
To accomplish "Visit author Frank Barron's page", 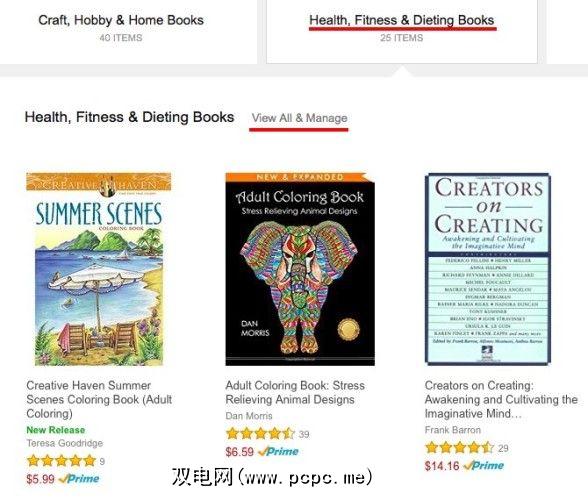I will (x=453, y=430).
